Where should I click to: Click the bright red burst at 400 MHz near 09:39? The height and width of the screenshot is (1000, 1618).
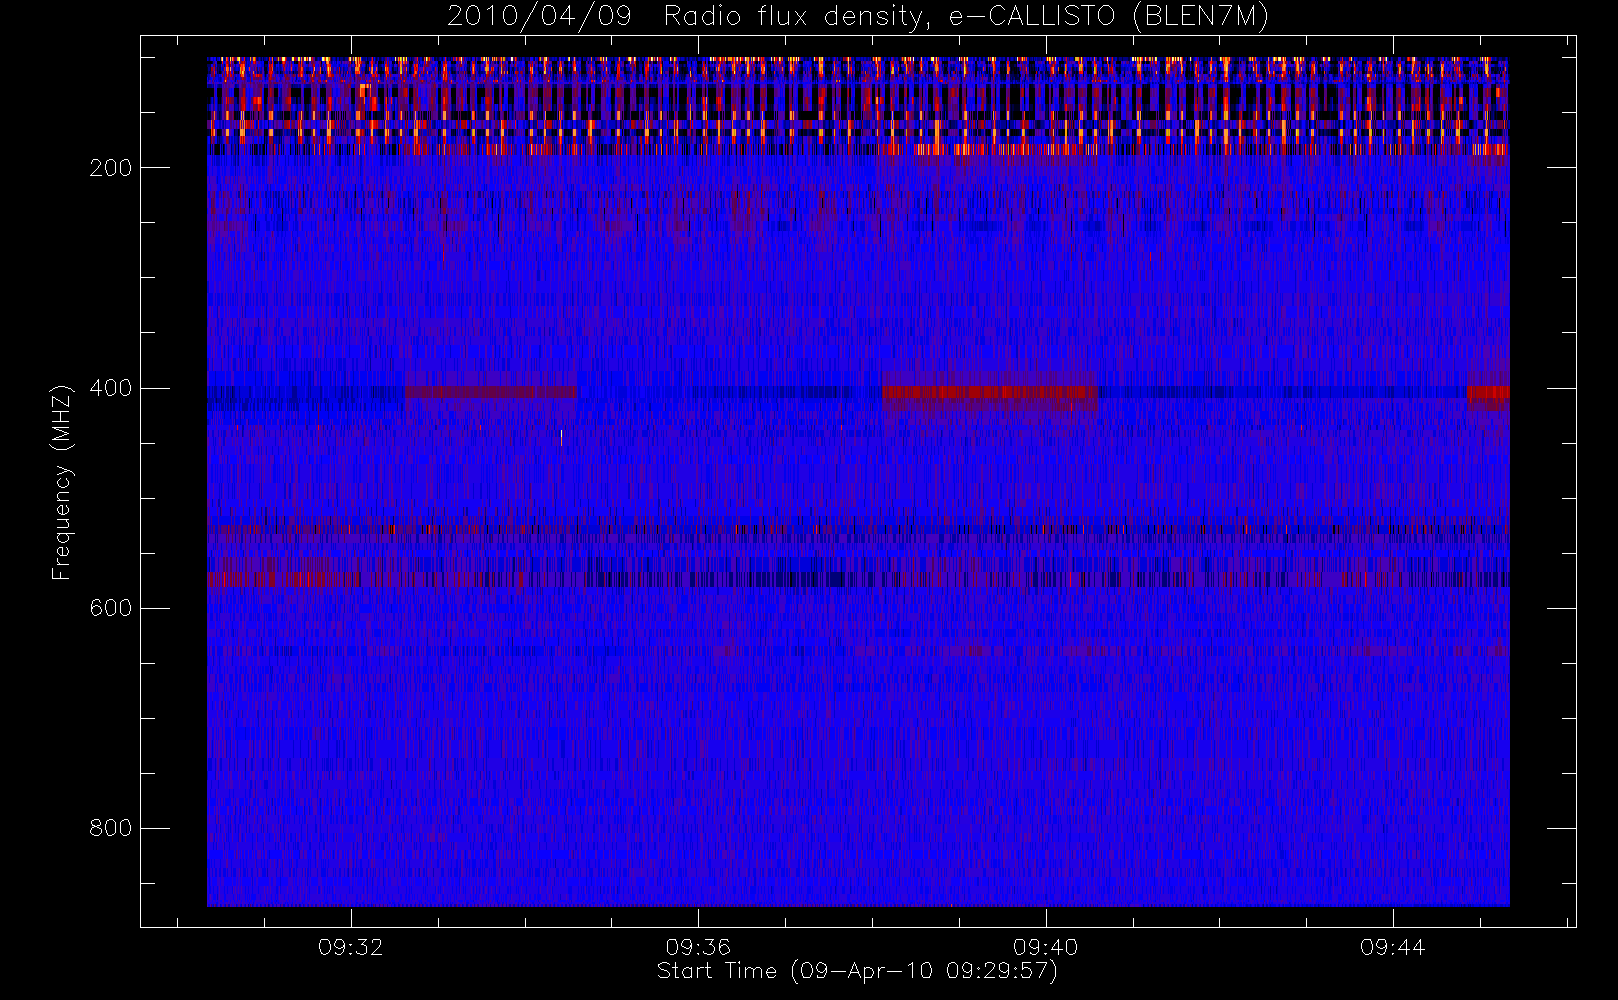tap(990, 392)
